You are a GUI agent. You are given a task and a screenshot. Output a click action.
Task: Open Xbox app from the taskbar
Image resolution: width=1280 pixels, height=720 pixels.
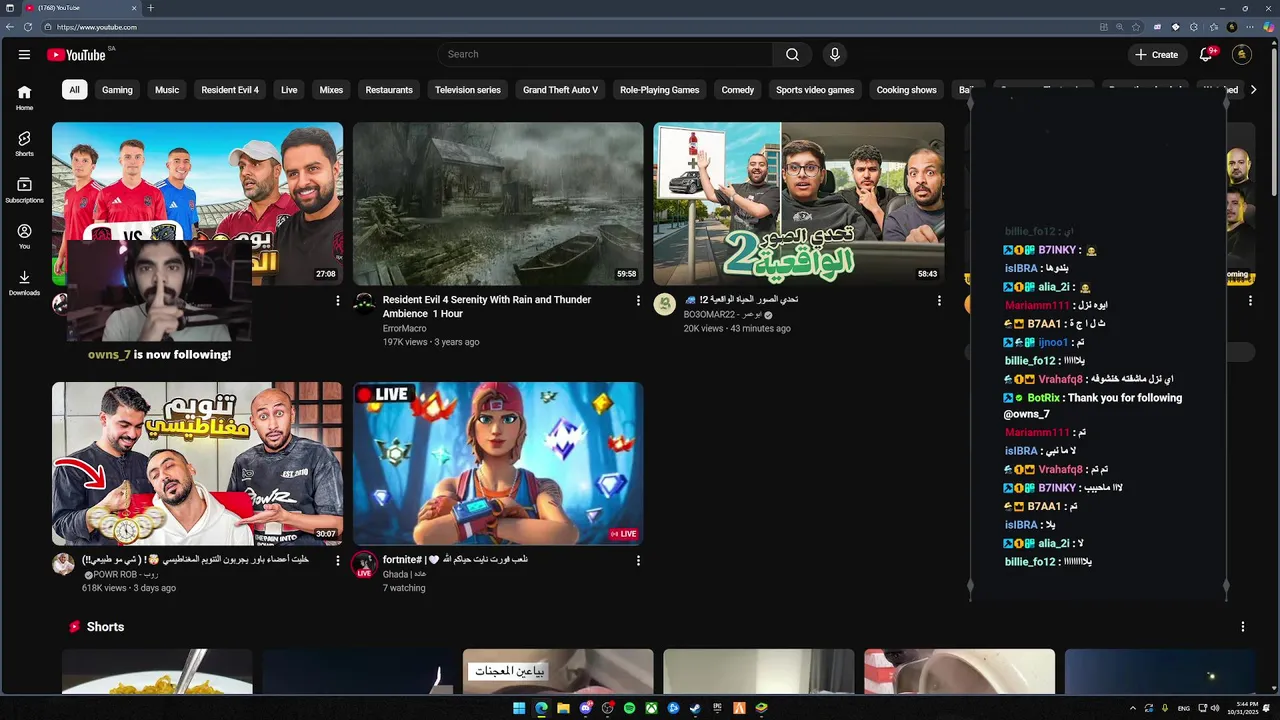[x=651, y=708]
